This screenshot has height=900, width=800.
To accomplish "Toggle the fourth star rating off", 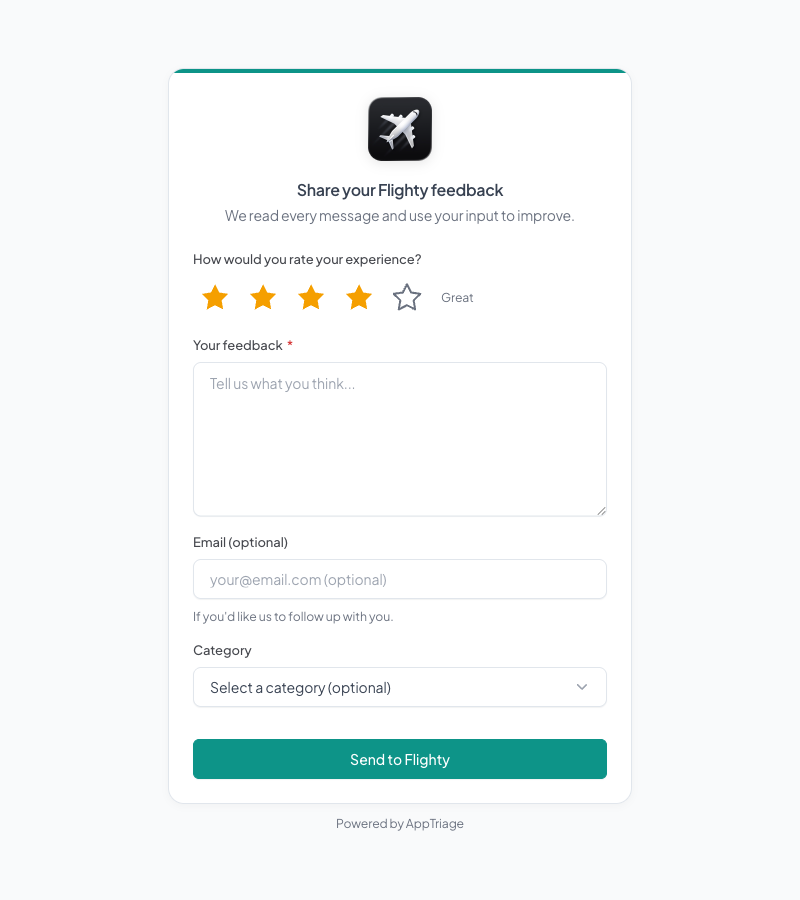I will coord(358,297).
